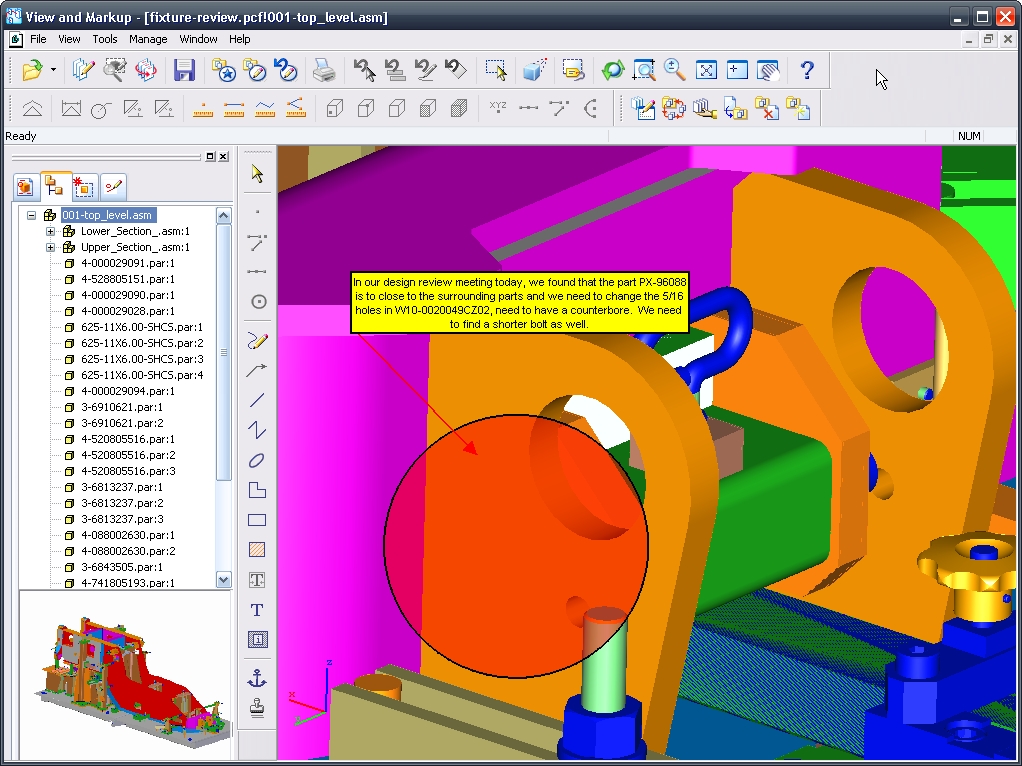Viewport: 1022px width, 766px height.
Task: Expand the Upper_Section_.asm:1 node
Action: pos(50,247)
